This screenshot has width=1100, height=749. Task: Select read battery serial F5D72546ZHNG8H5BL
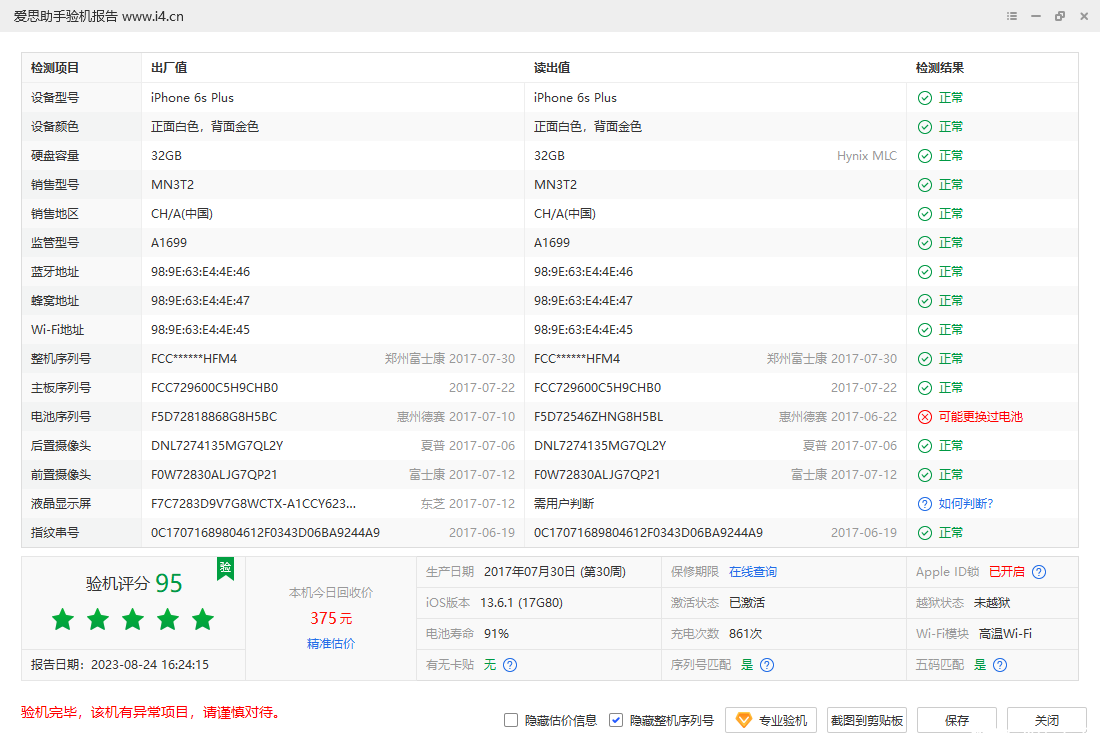pos(598,417)
